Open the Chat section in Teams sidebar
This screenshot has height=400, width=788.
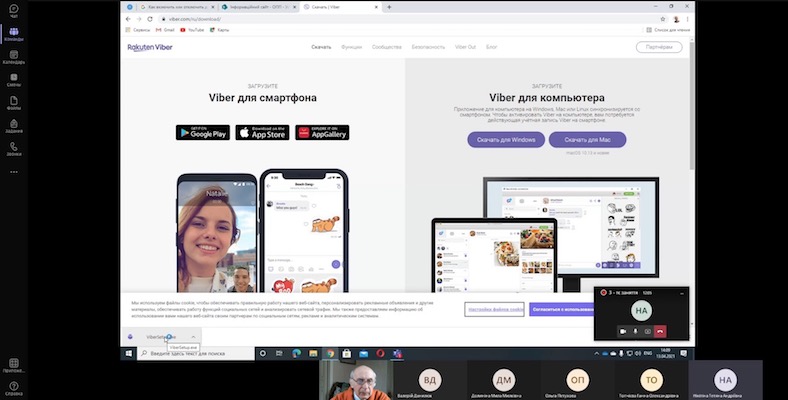tap(14, 11)
